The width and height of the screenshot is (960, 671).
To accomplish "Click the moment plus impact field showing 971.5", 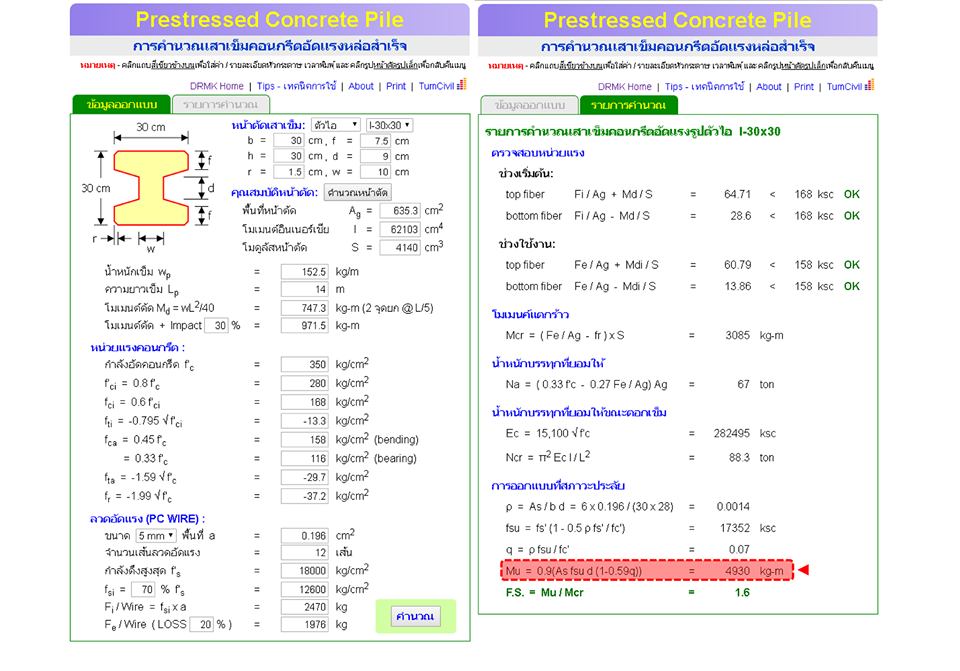I will pos(304,326).
